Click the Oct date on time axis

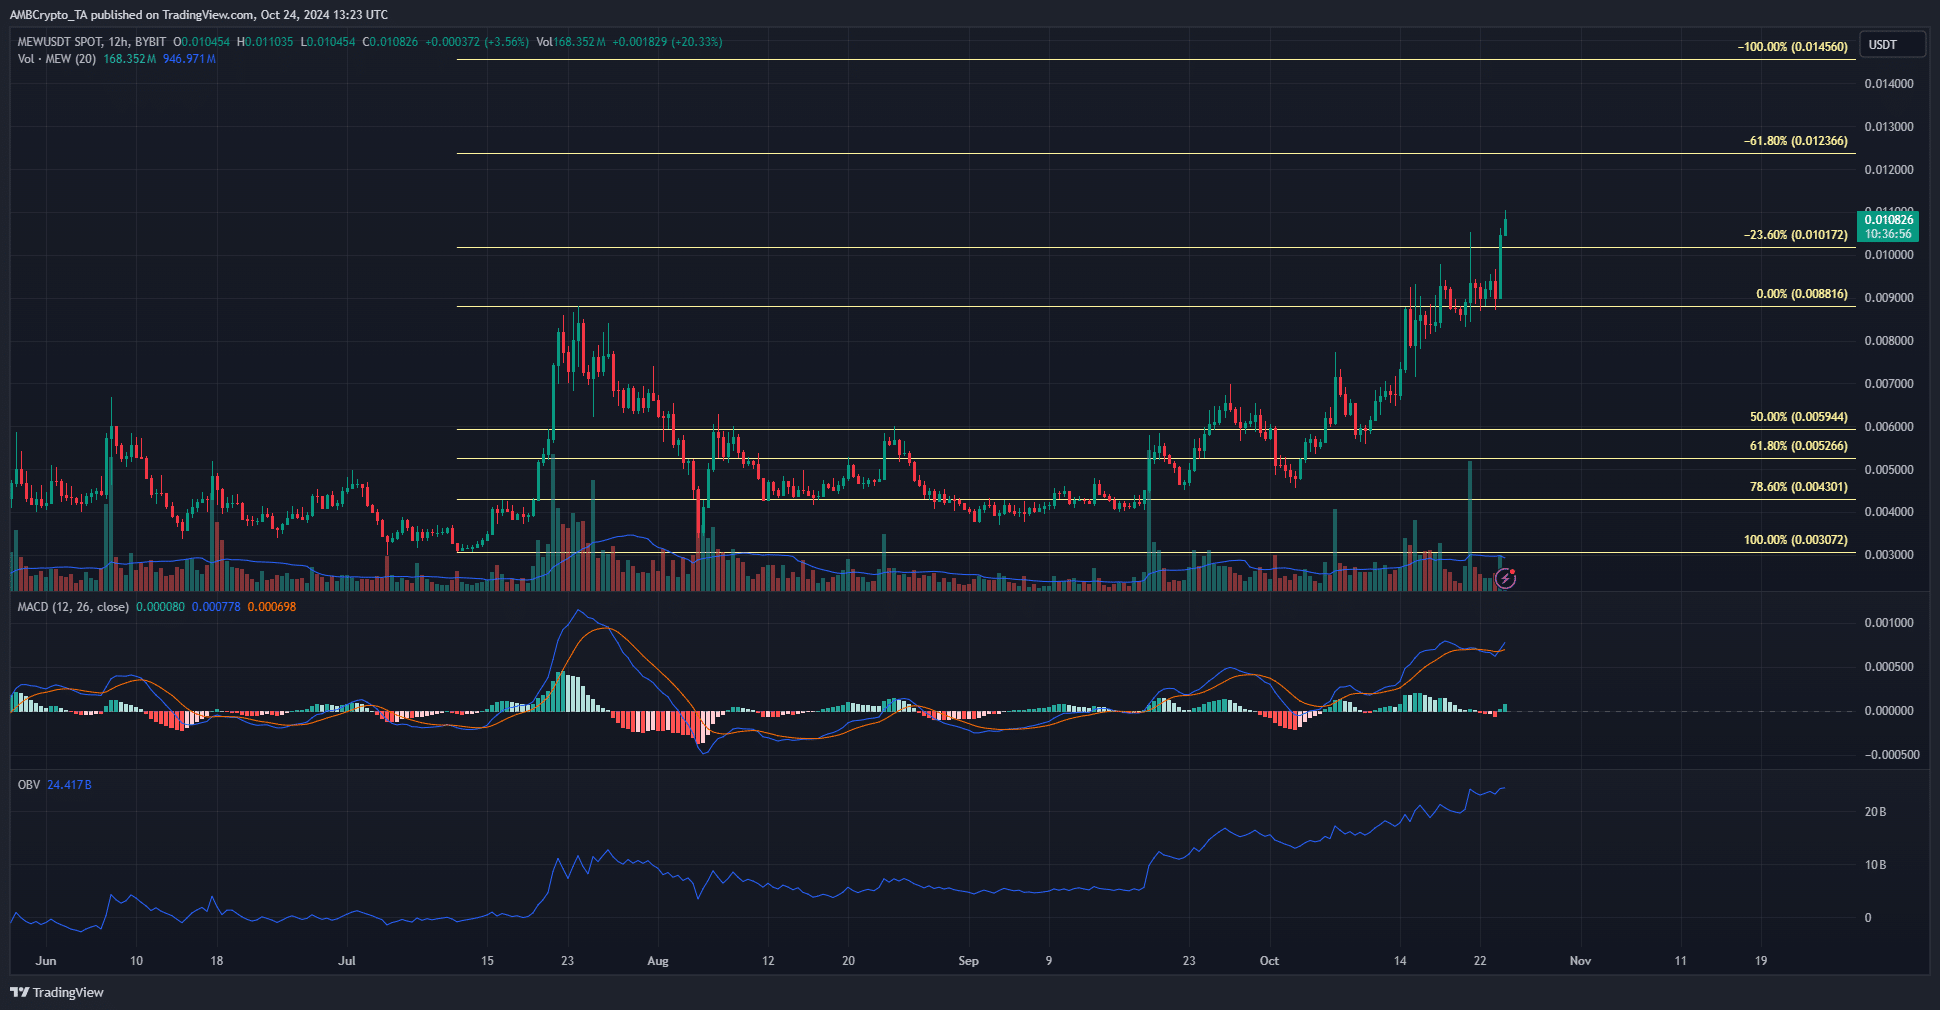point(1269,961)
